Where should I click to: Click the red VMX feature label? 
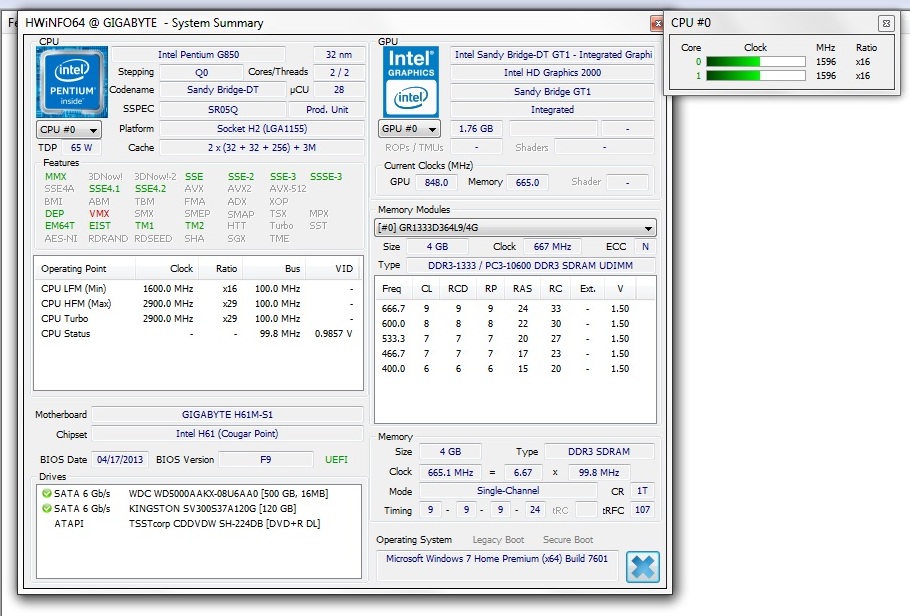99,214
